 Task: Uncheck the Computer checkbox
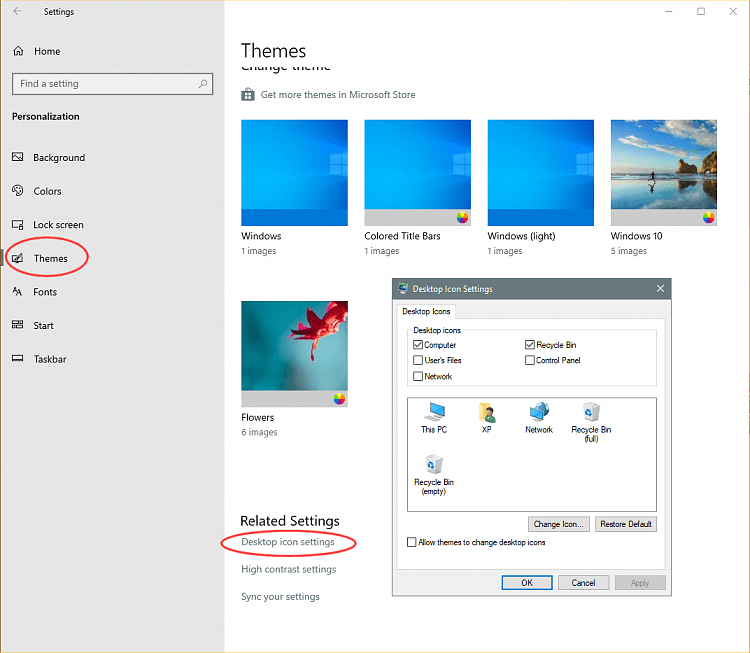(418, 344)
